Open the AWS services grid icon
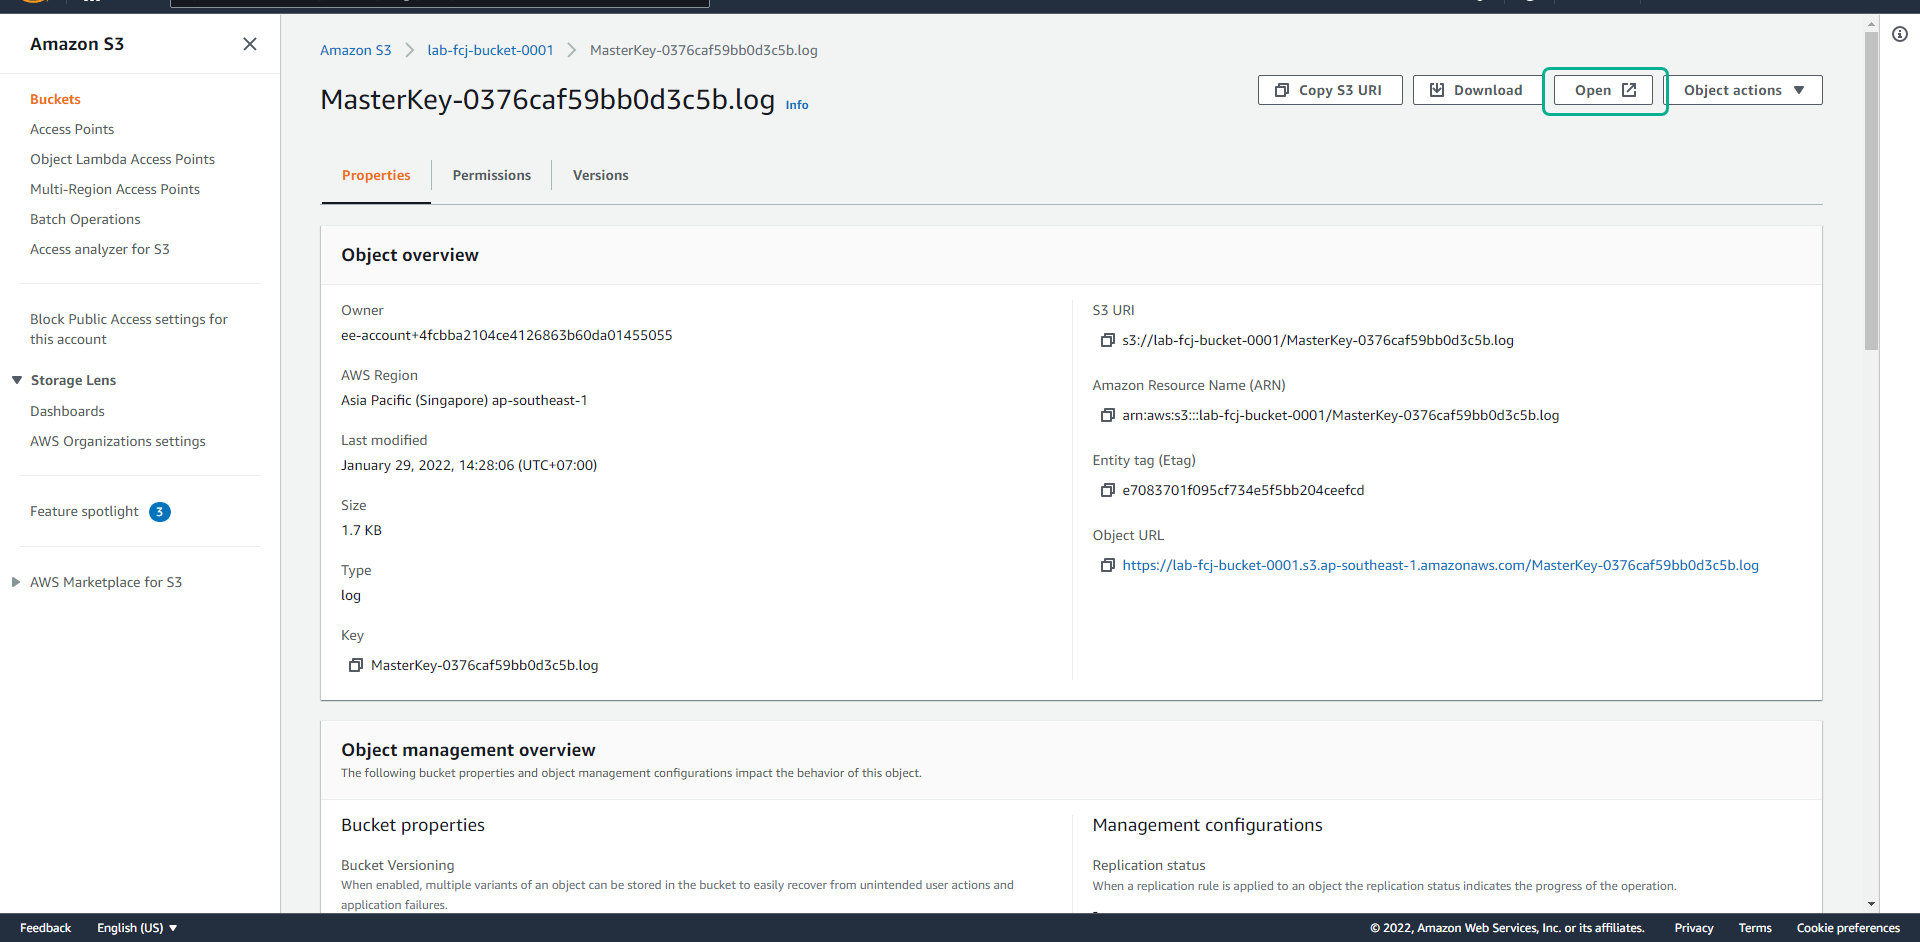The image size is (1920, 942). [92, 4]
